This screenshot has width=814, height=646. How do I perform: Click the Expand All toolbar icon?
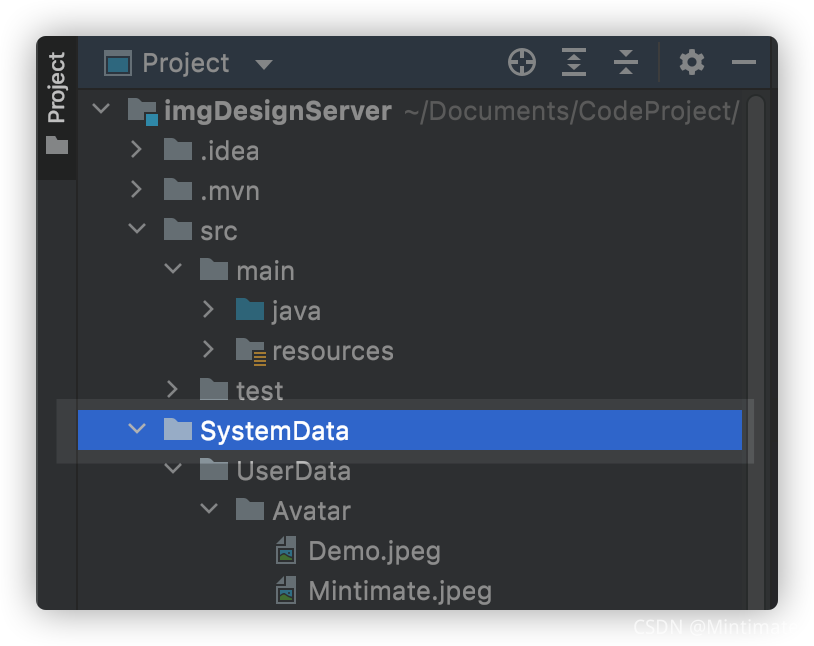574,62
